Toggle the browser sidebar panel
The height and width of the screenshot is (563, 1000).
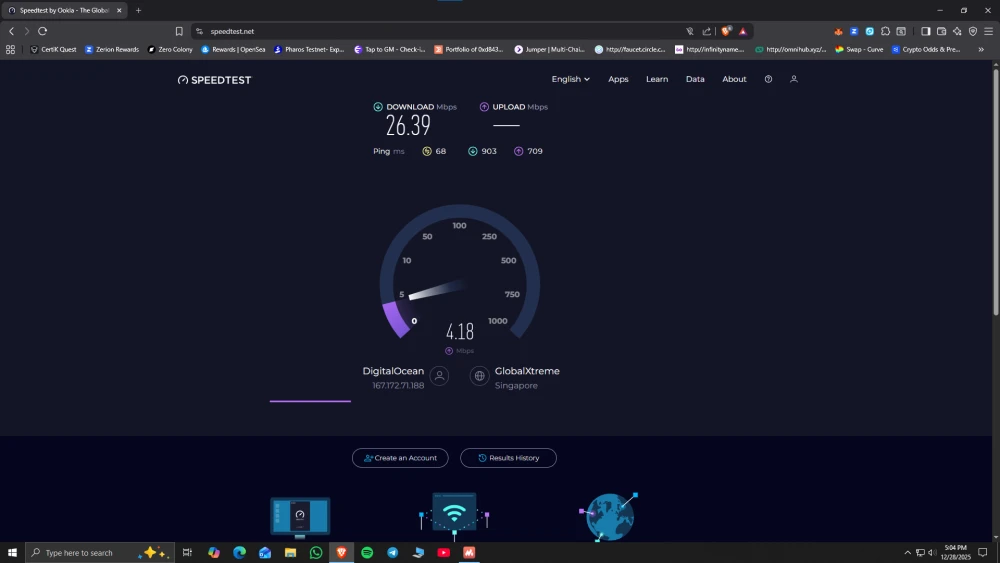click(x=925, y=31)
